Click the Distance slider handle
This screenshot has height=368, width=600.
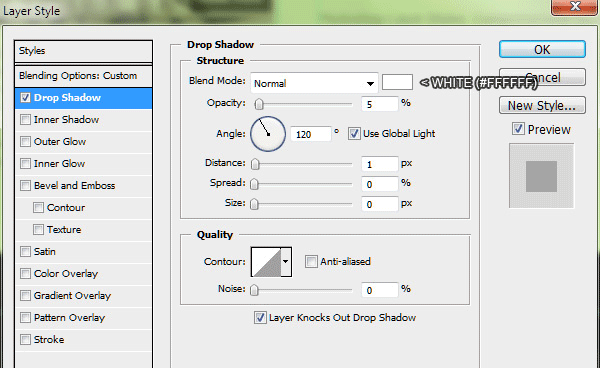pyautogui.click(x=255, y=164)
